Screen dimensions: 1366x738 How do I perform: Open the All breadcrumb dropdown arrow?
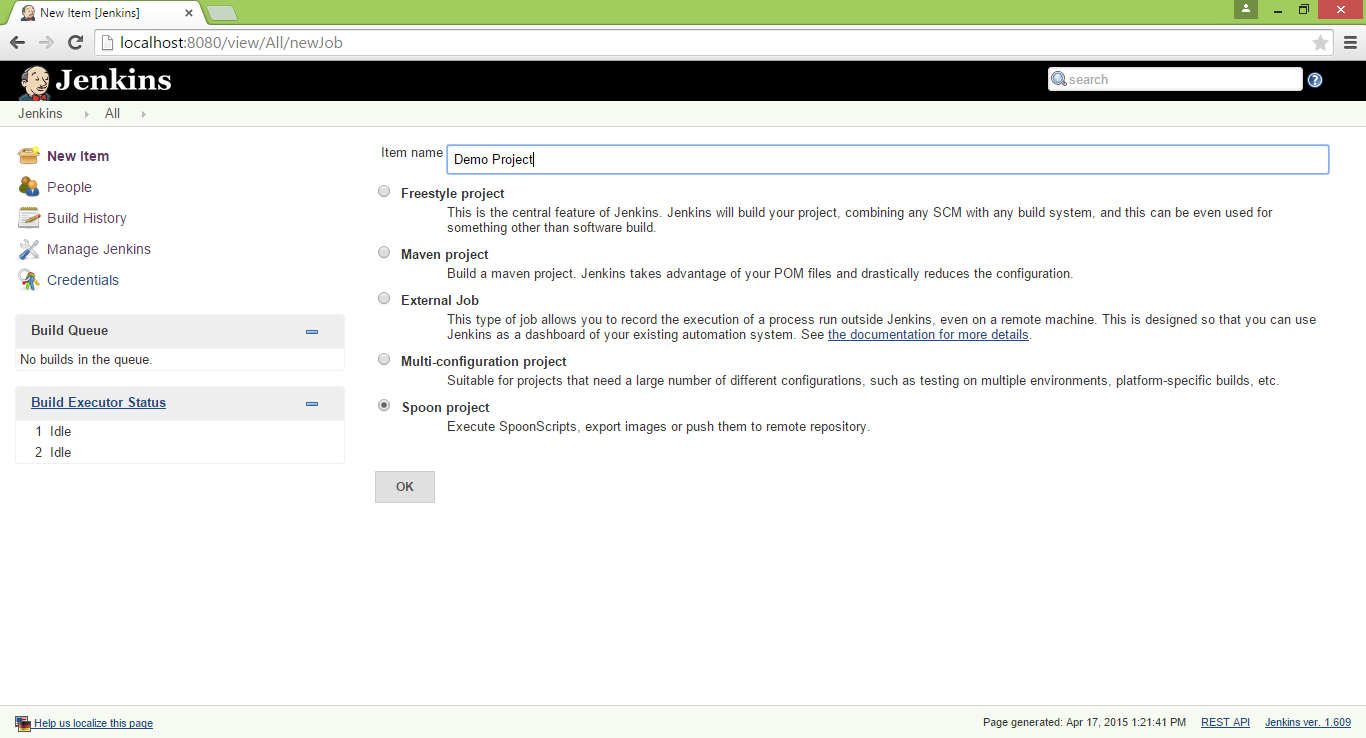(x=144, y=114)
